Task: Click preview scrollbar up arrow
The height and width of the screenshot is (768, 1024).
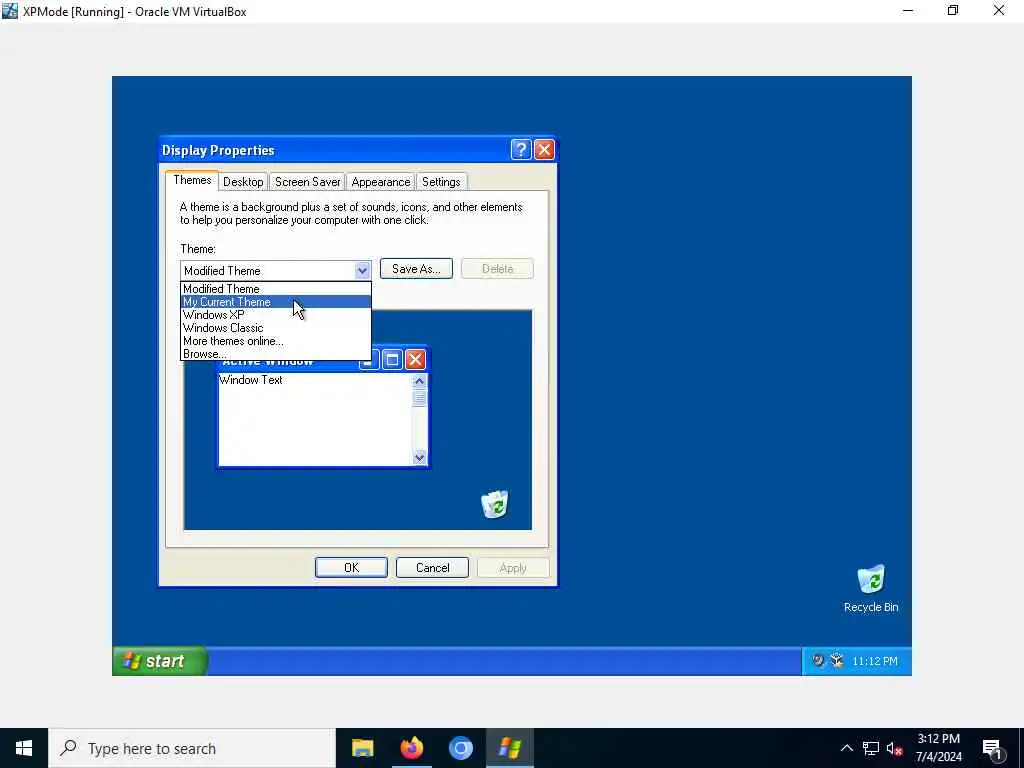Action: coord(419,381)
